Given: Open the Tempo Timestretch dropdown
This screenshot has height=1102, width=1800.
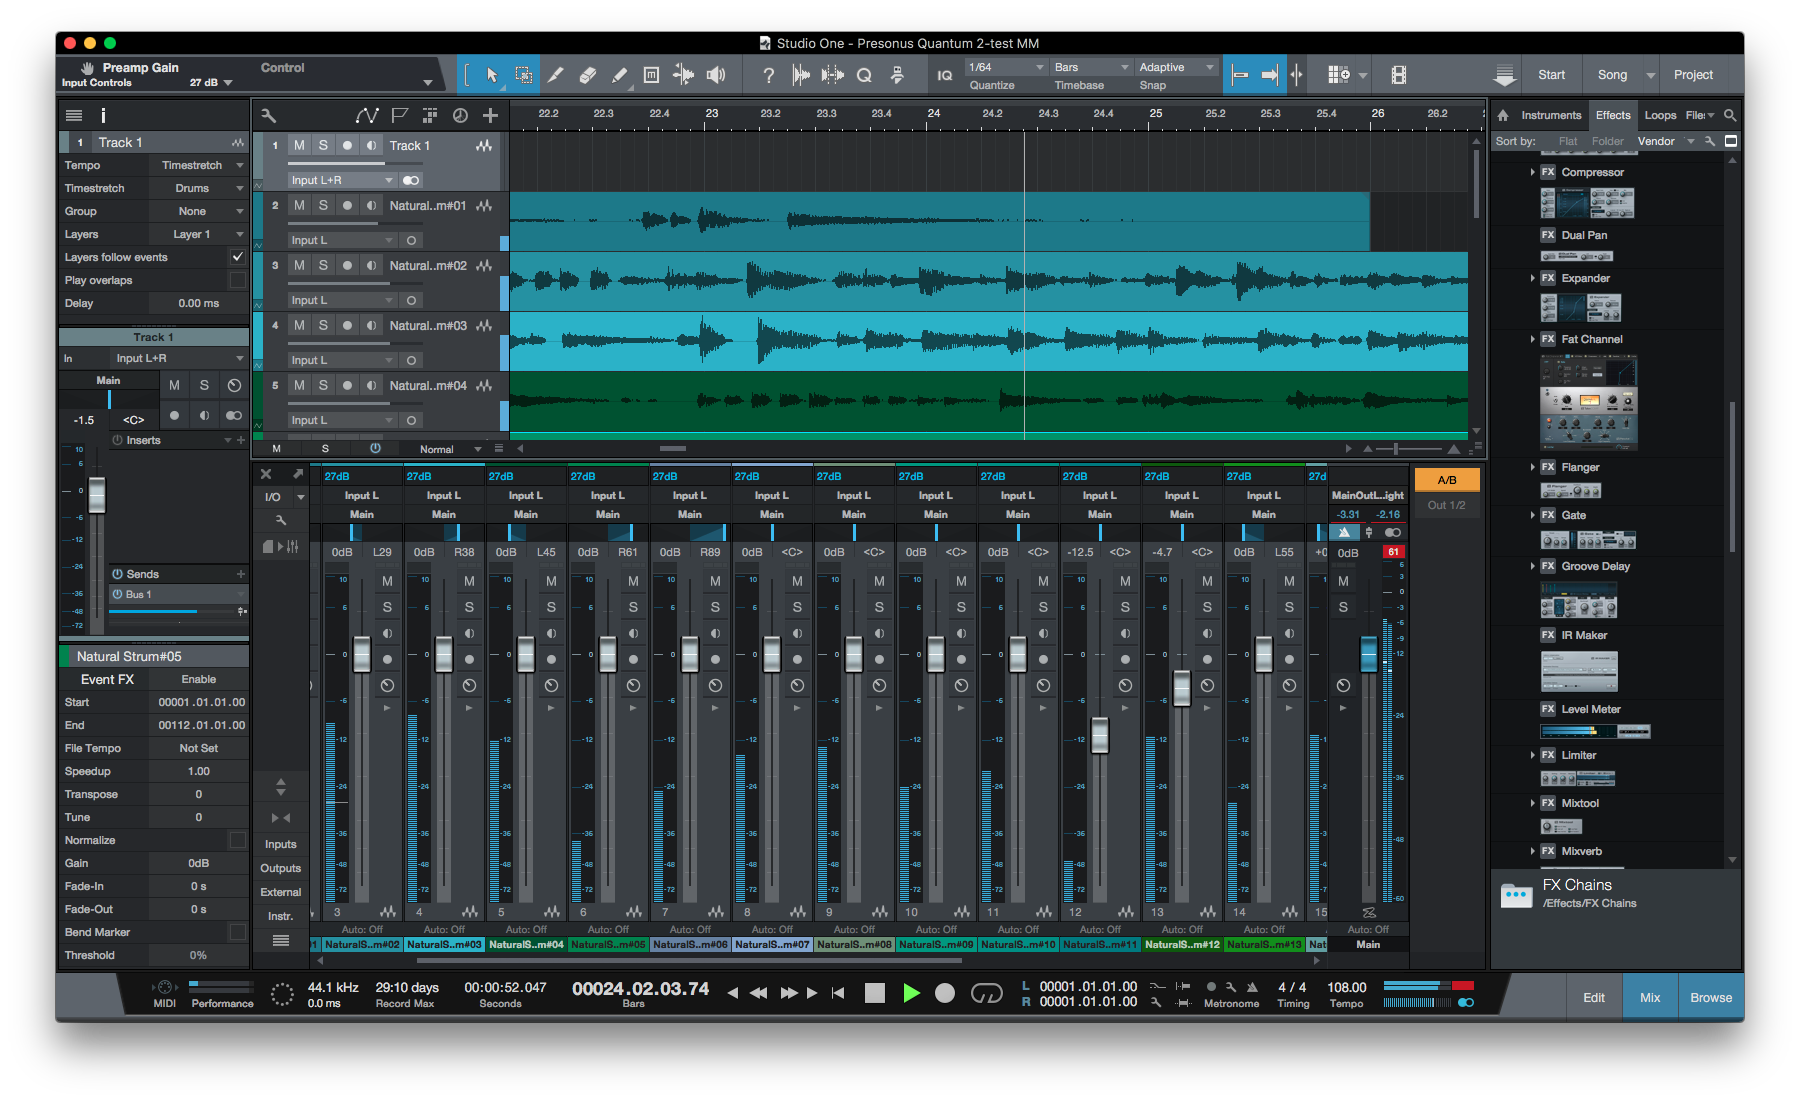Looking at the screenshot, I should (198, 165).
